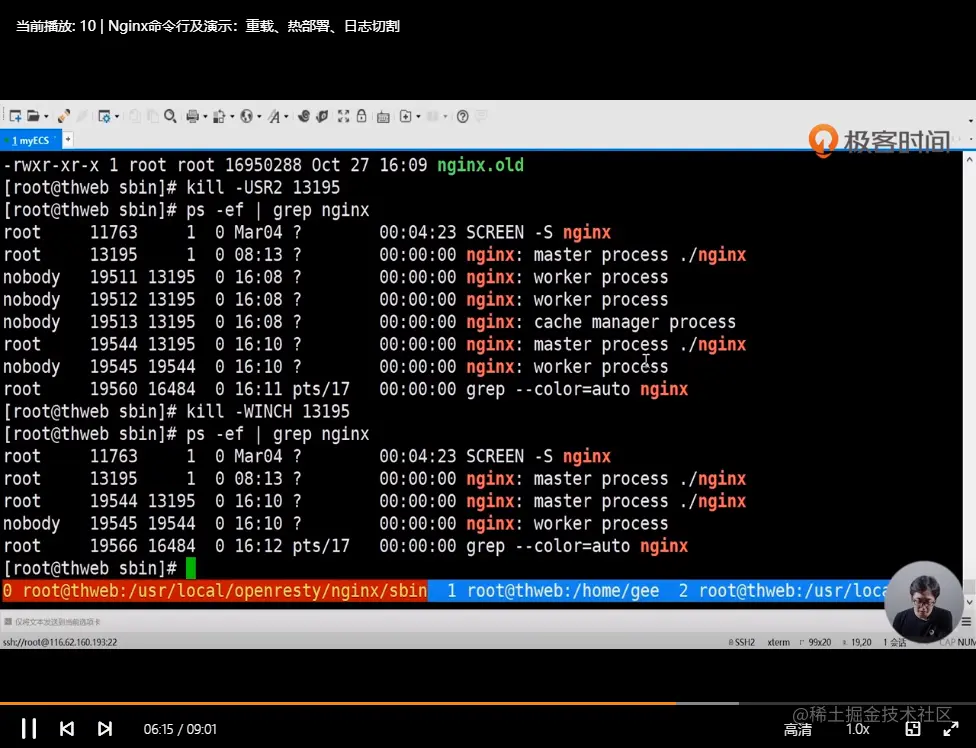Click the '06:15 / 09:01' time display
The width and height of the screenshot is (976, 748).
[x=180, y=729]
